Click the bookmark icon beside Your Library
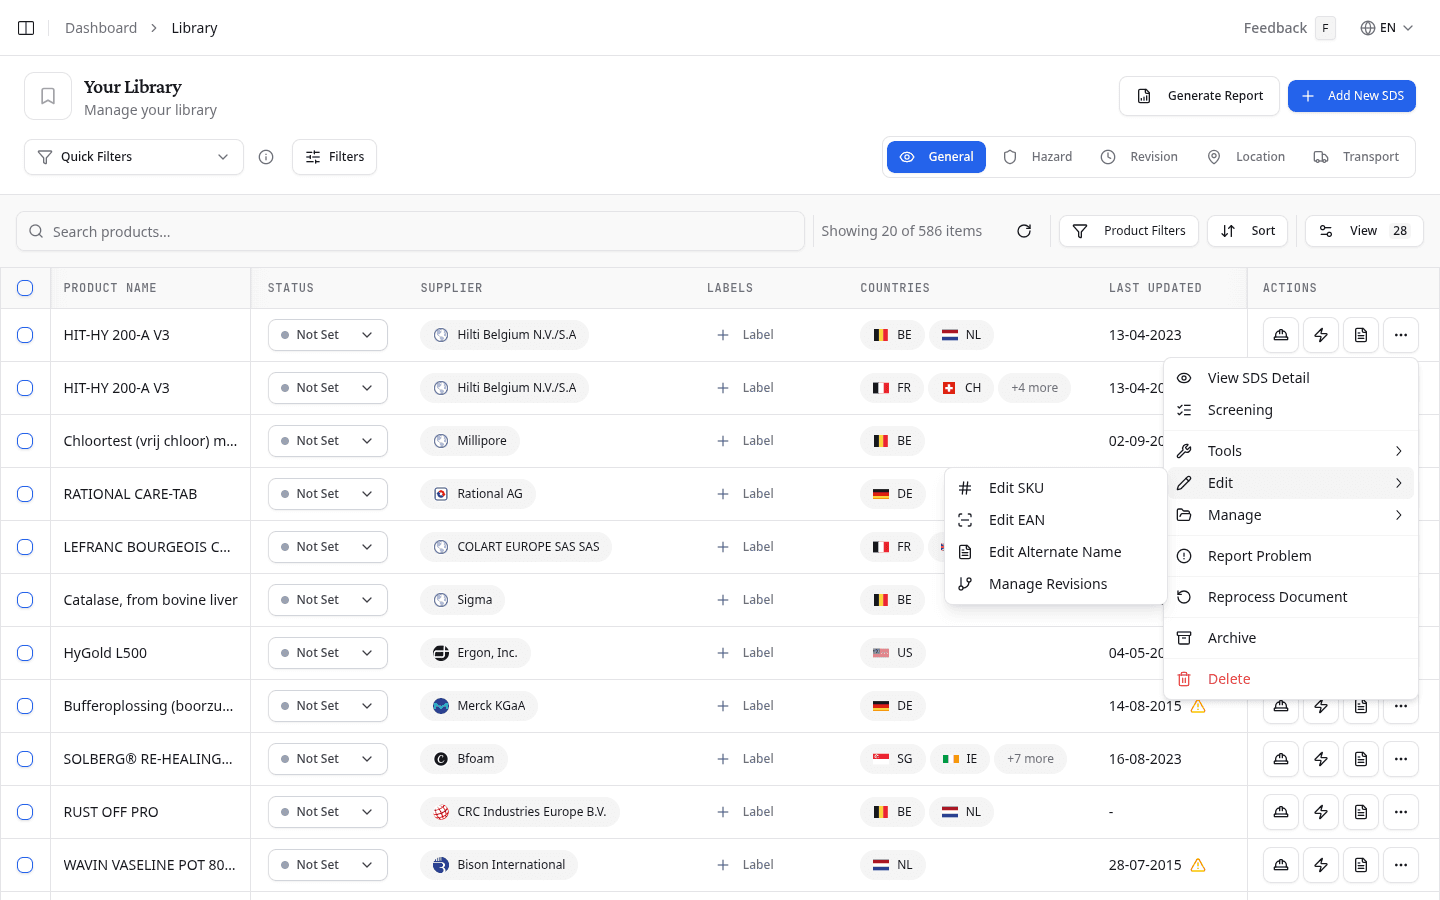The image size is (1440, 900). tap(48, 96)
